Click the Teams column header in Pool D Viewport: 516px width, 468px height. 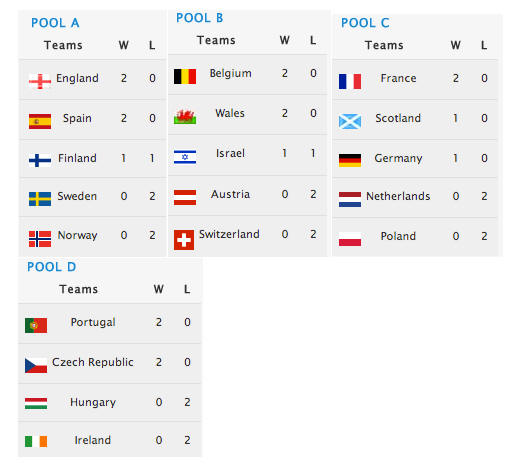coord(79,289)
